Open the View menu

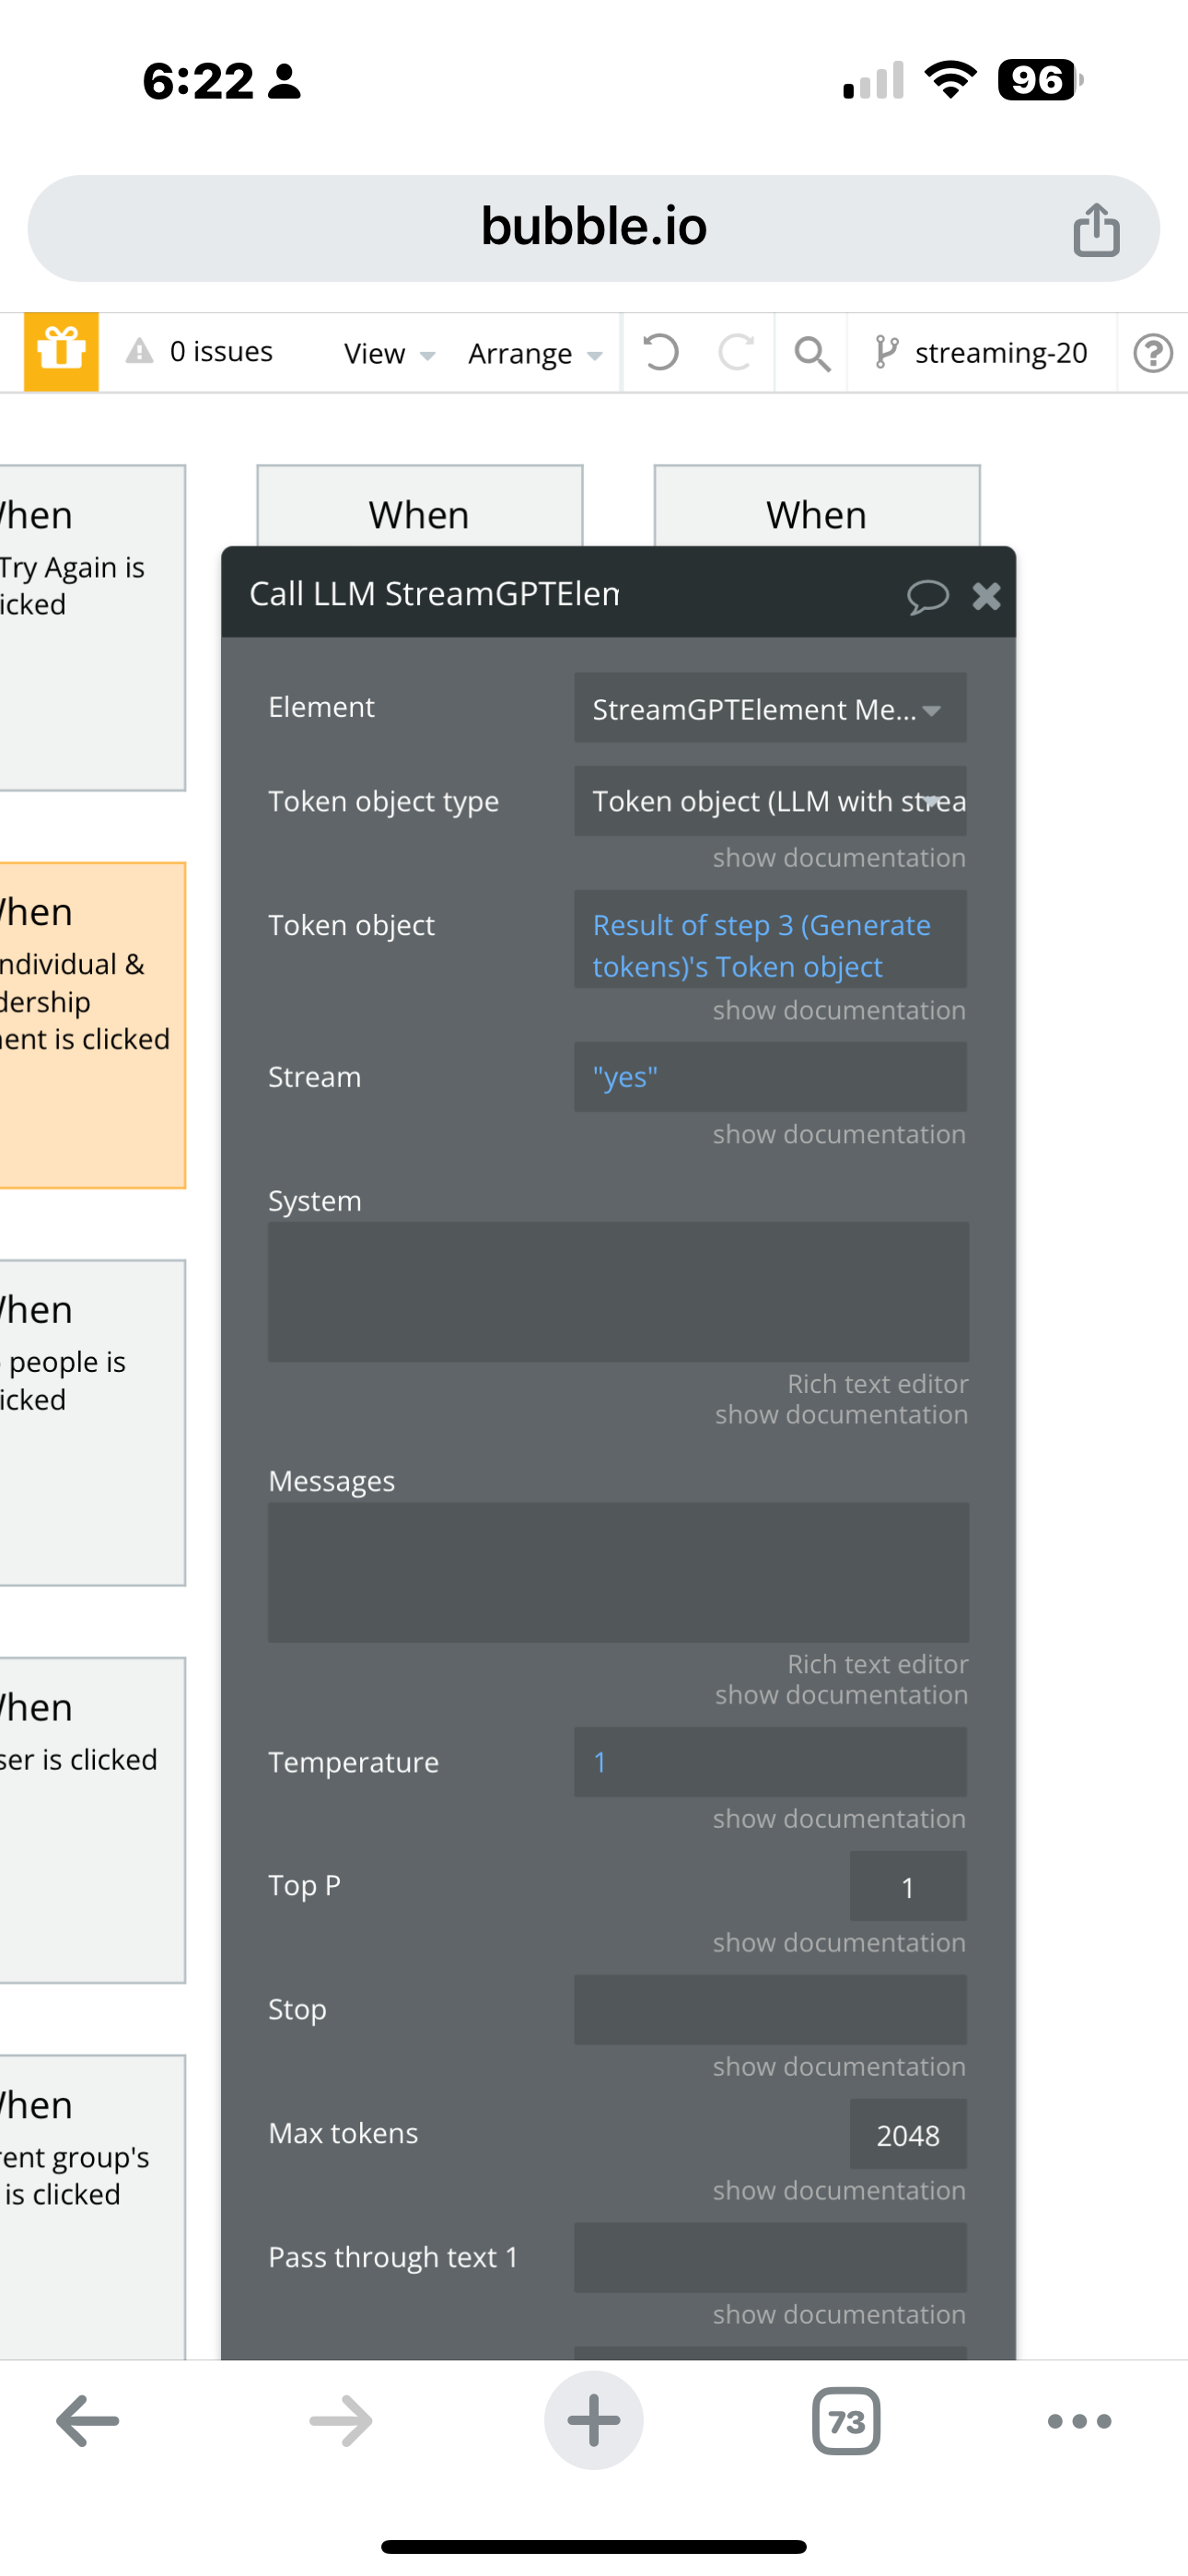tap(388, 354)
